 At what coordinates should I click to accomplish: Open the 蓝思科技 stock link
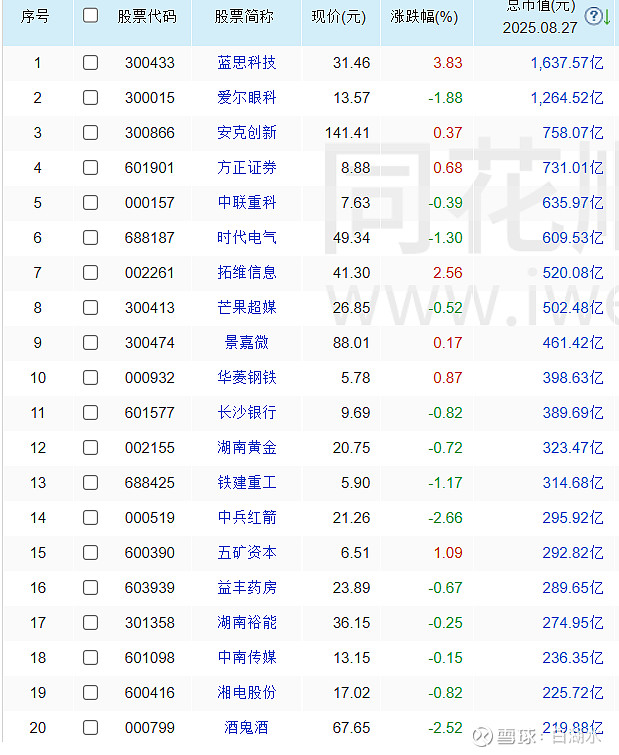pyautogui.click(x=246, y=63)
